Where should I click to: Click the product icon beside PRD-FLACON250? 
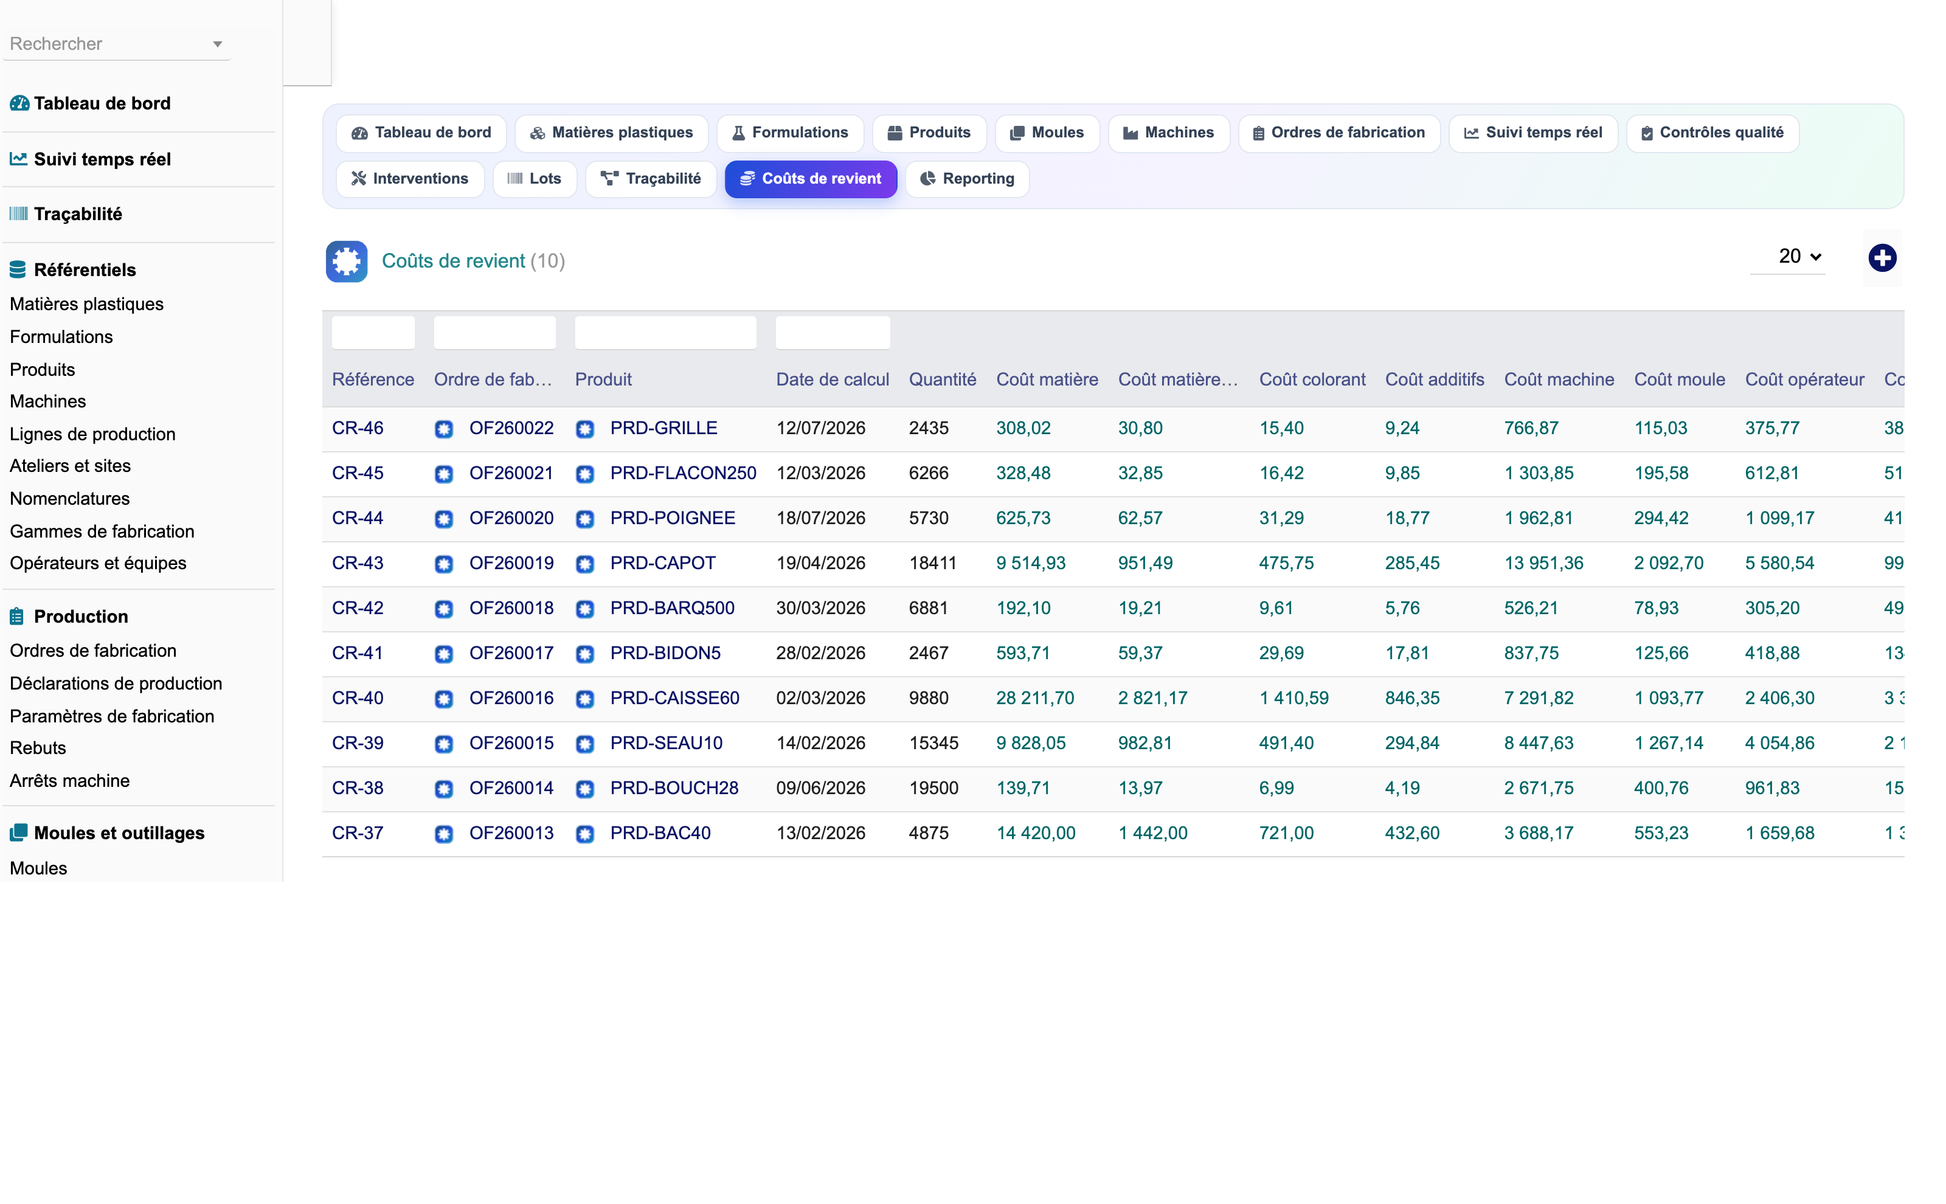click(x=585, y=474)
